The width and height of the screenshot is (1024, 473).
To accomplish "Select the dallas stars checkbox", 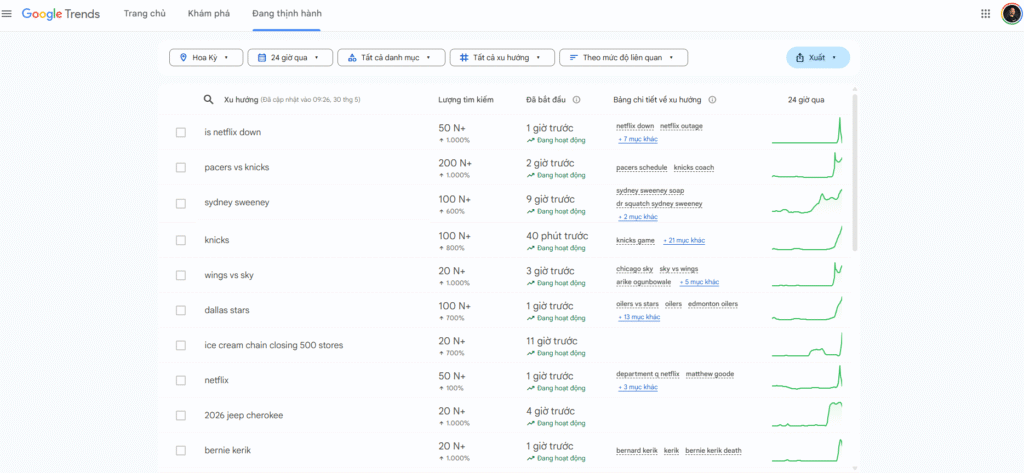I will (x=181, y=311).
